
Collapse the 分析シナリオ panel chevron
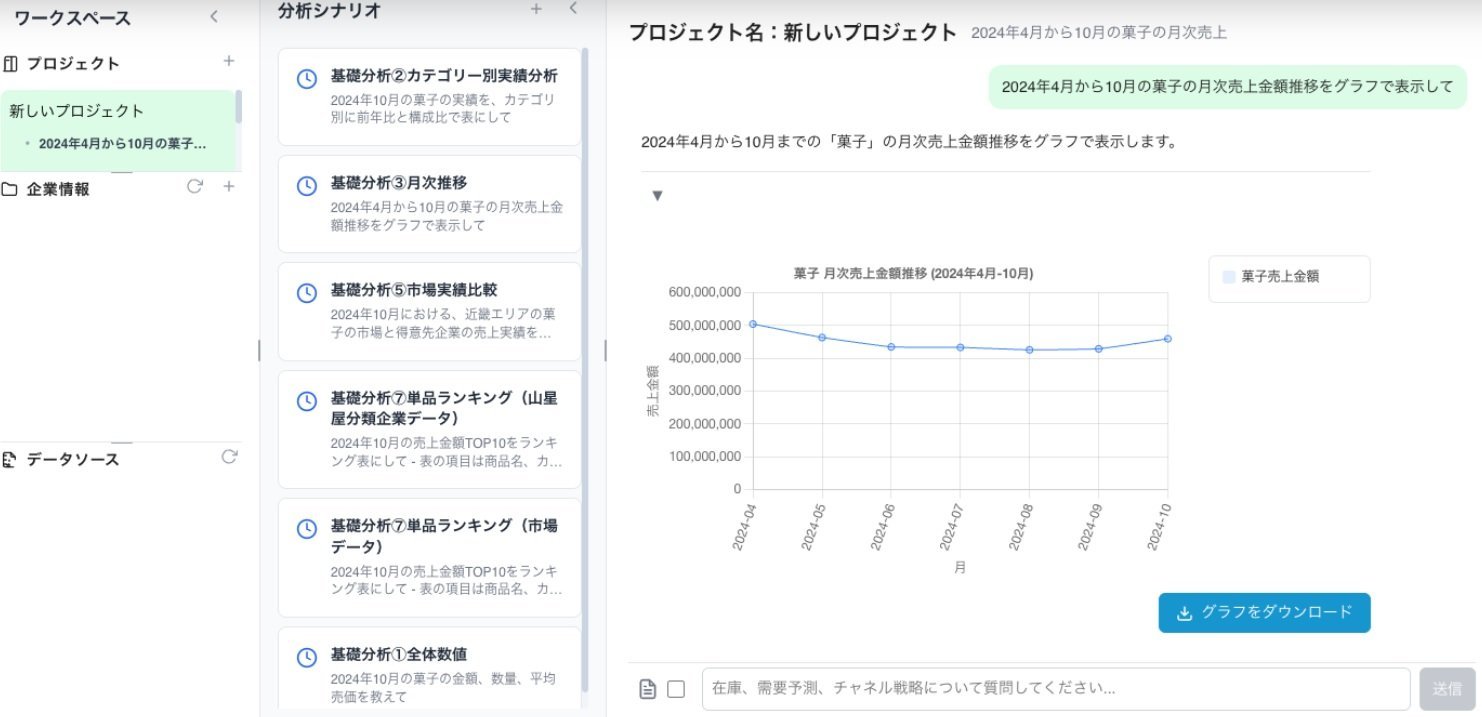(x=573, y=9)
